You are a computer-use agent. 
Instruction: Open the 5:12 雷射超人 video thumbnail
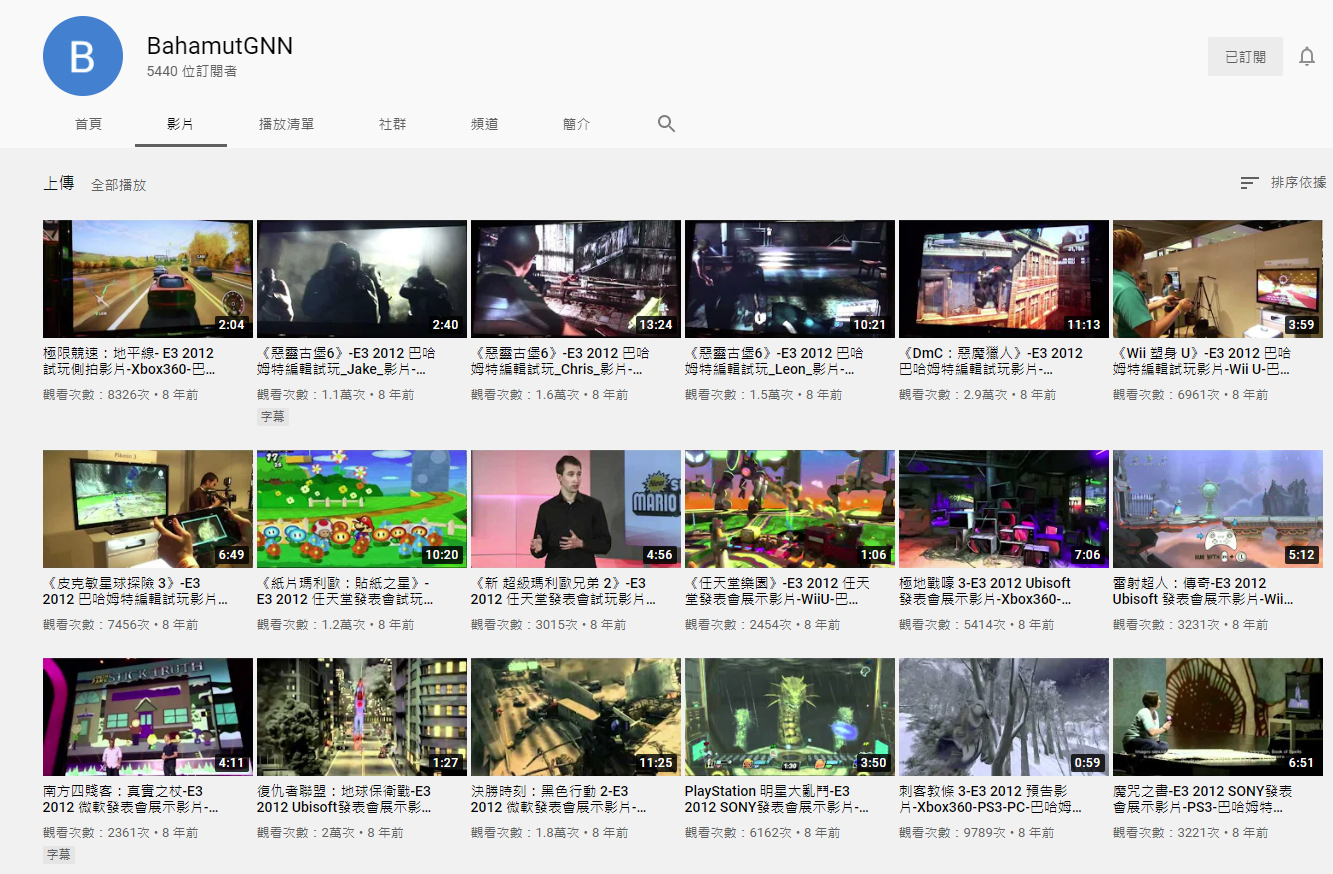pos(1218,509)
